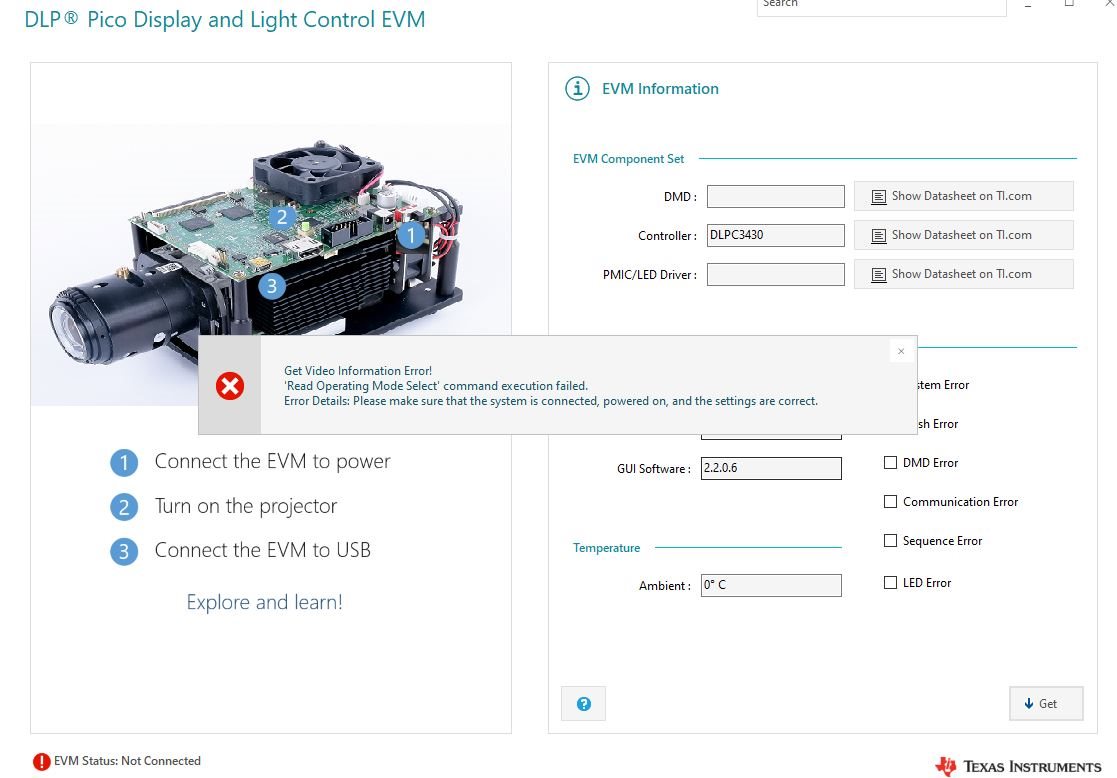Click 'Connect the EVM to USB' text
The width and height of the screenshot is (1117, 778).
263,550
